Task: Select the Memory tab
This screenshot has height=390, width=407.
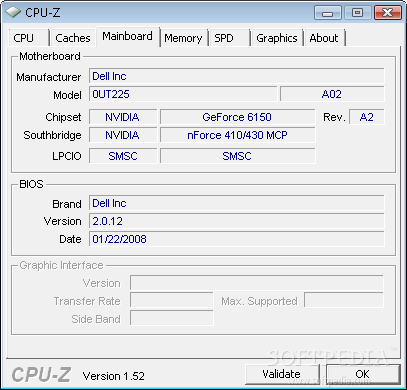Action: coord(184,38)
